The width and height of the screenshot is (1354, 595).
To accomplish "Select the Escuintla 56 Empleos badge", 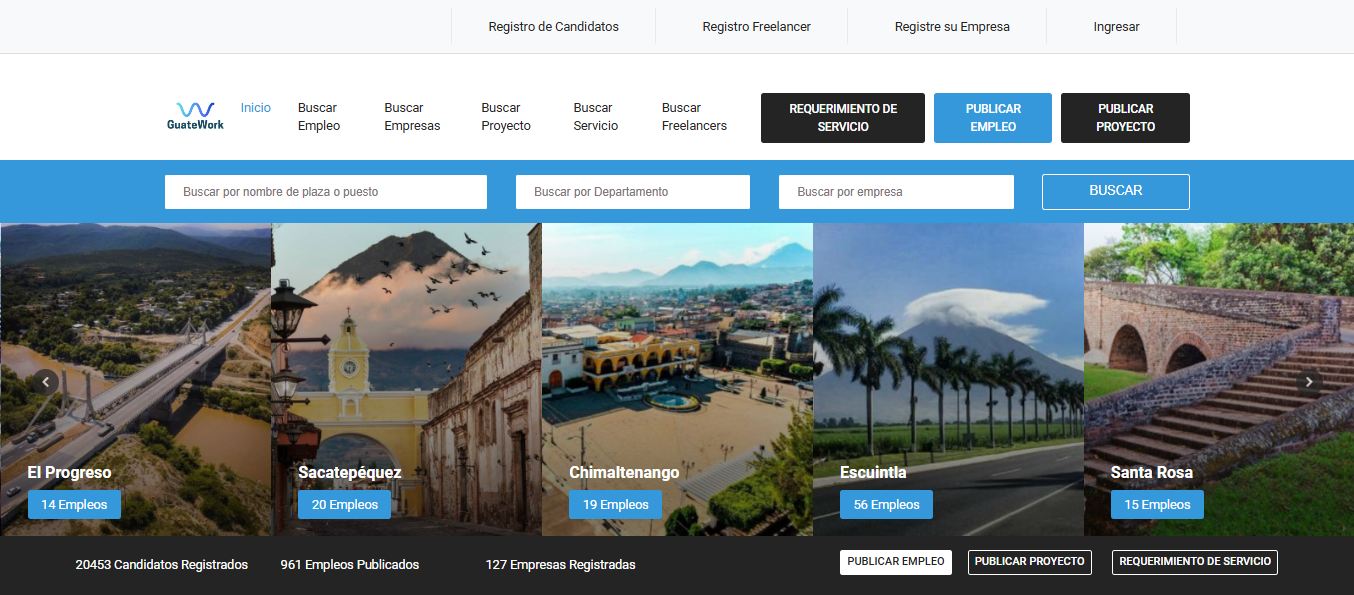I will [x=886, y=505].
